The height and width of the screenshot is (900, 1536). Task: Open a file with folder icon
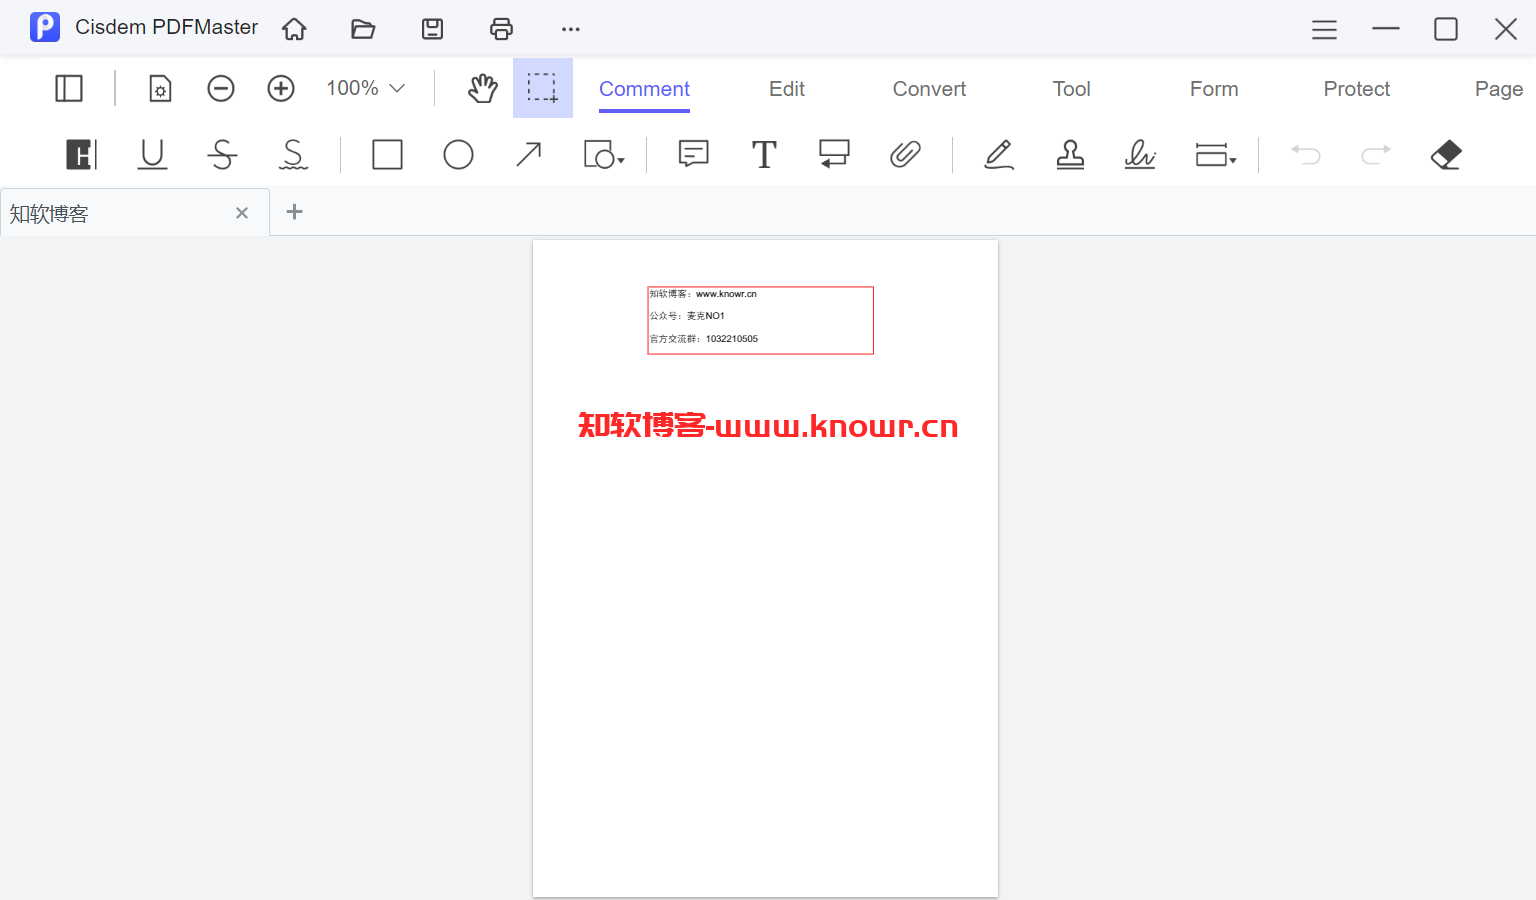[x=363, y=29]
